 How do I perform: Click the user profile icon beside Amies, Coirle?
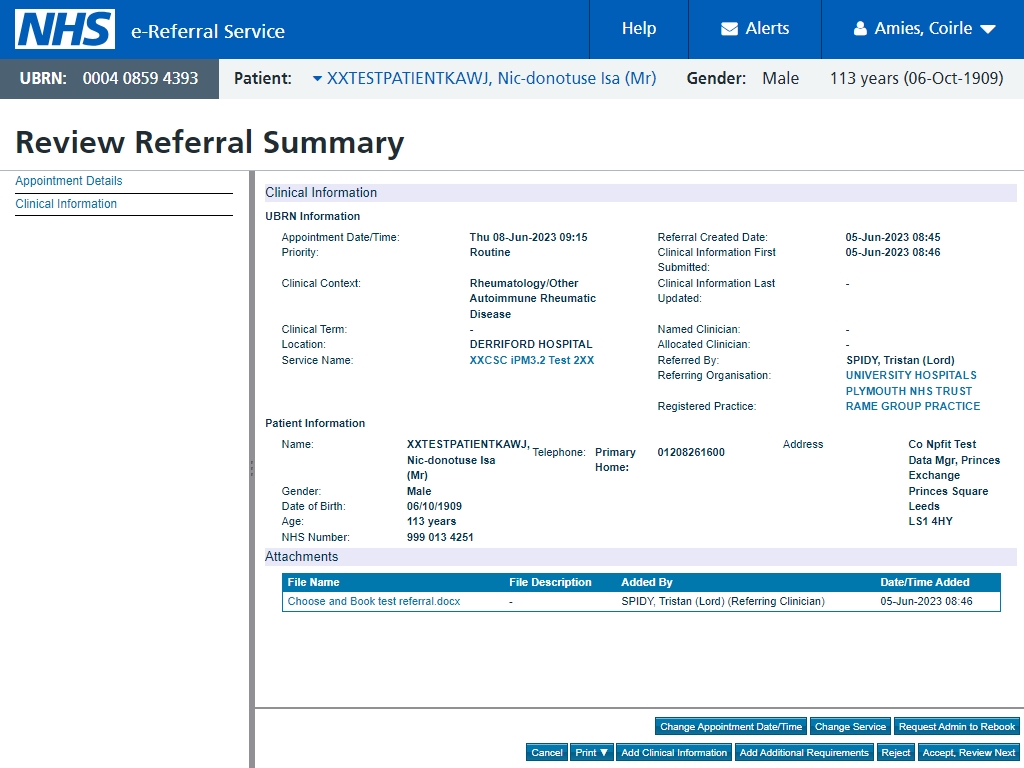[860, 29]
